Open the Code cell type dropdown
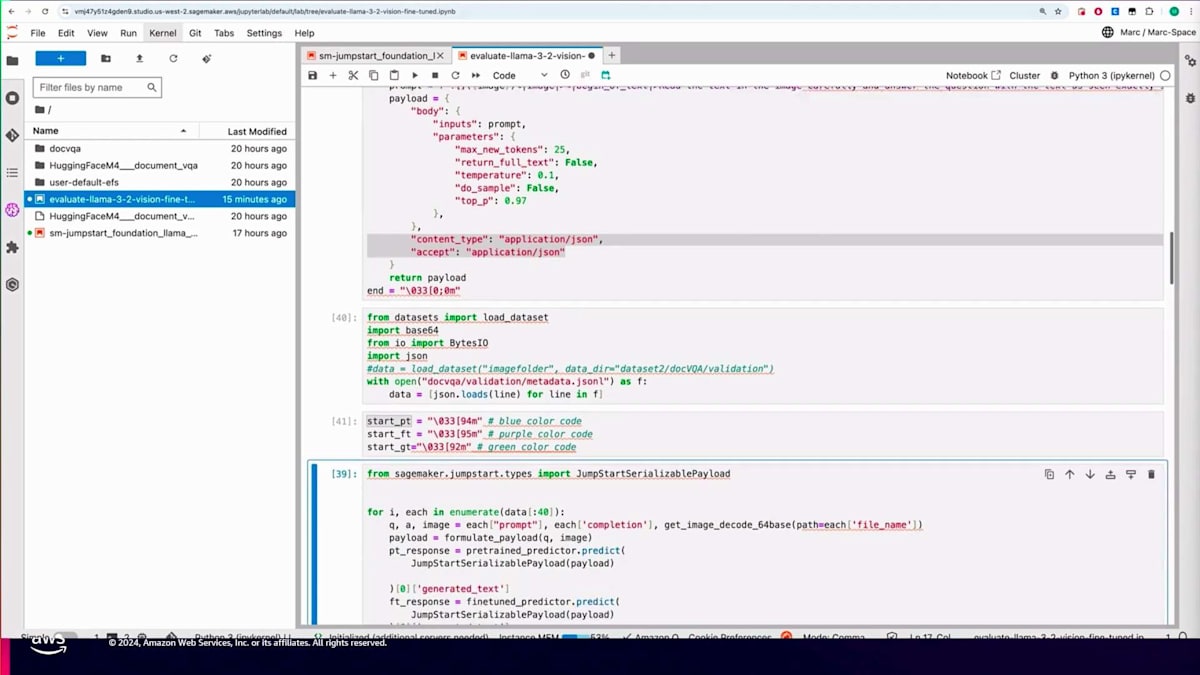 tap(520, 75)
